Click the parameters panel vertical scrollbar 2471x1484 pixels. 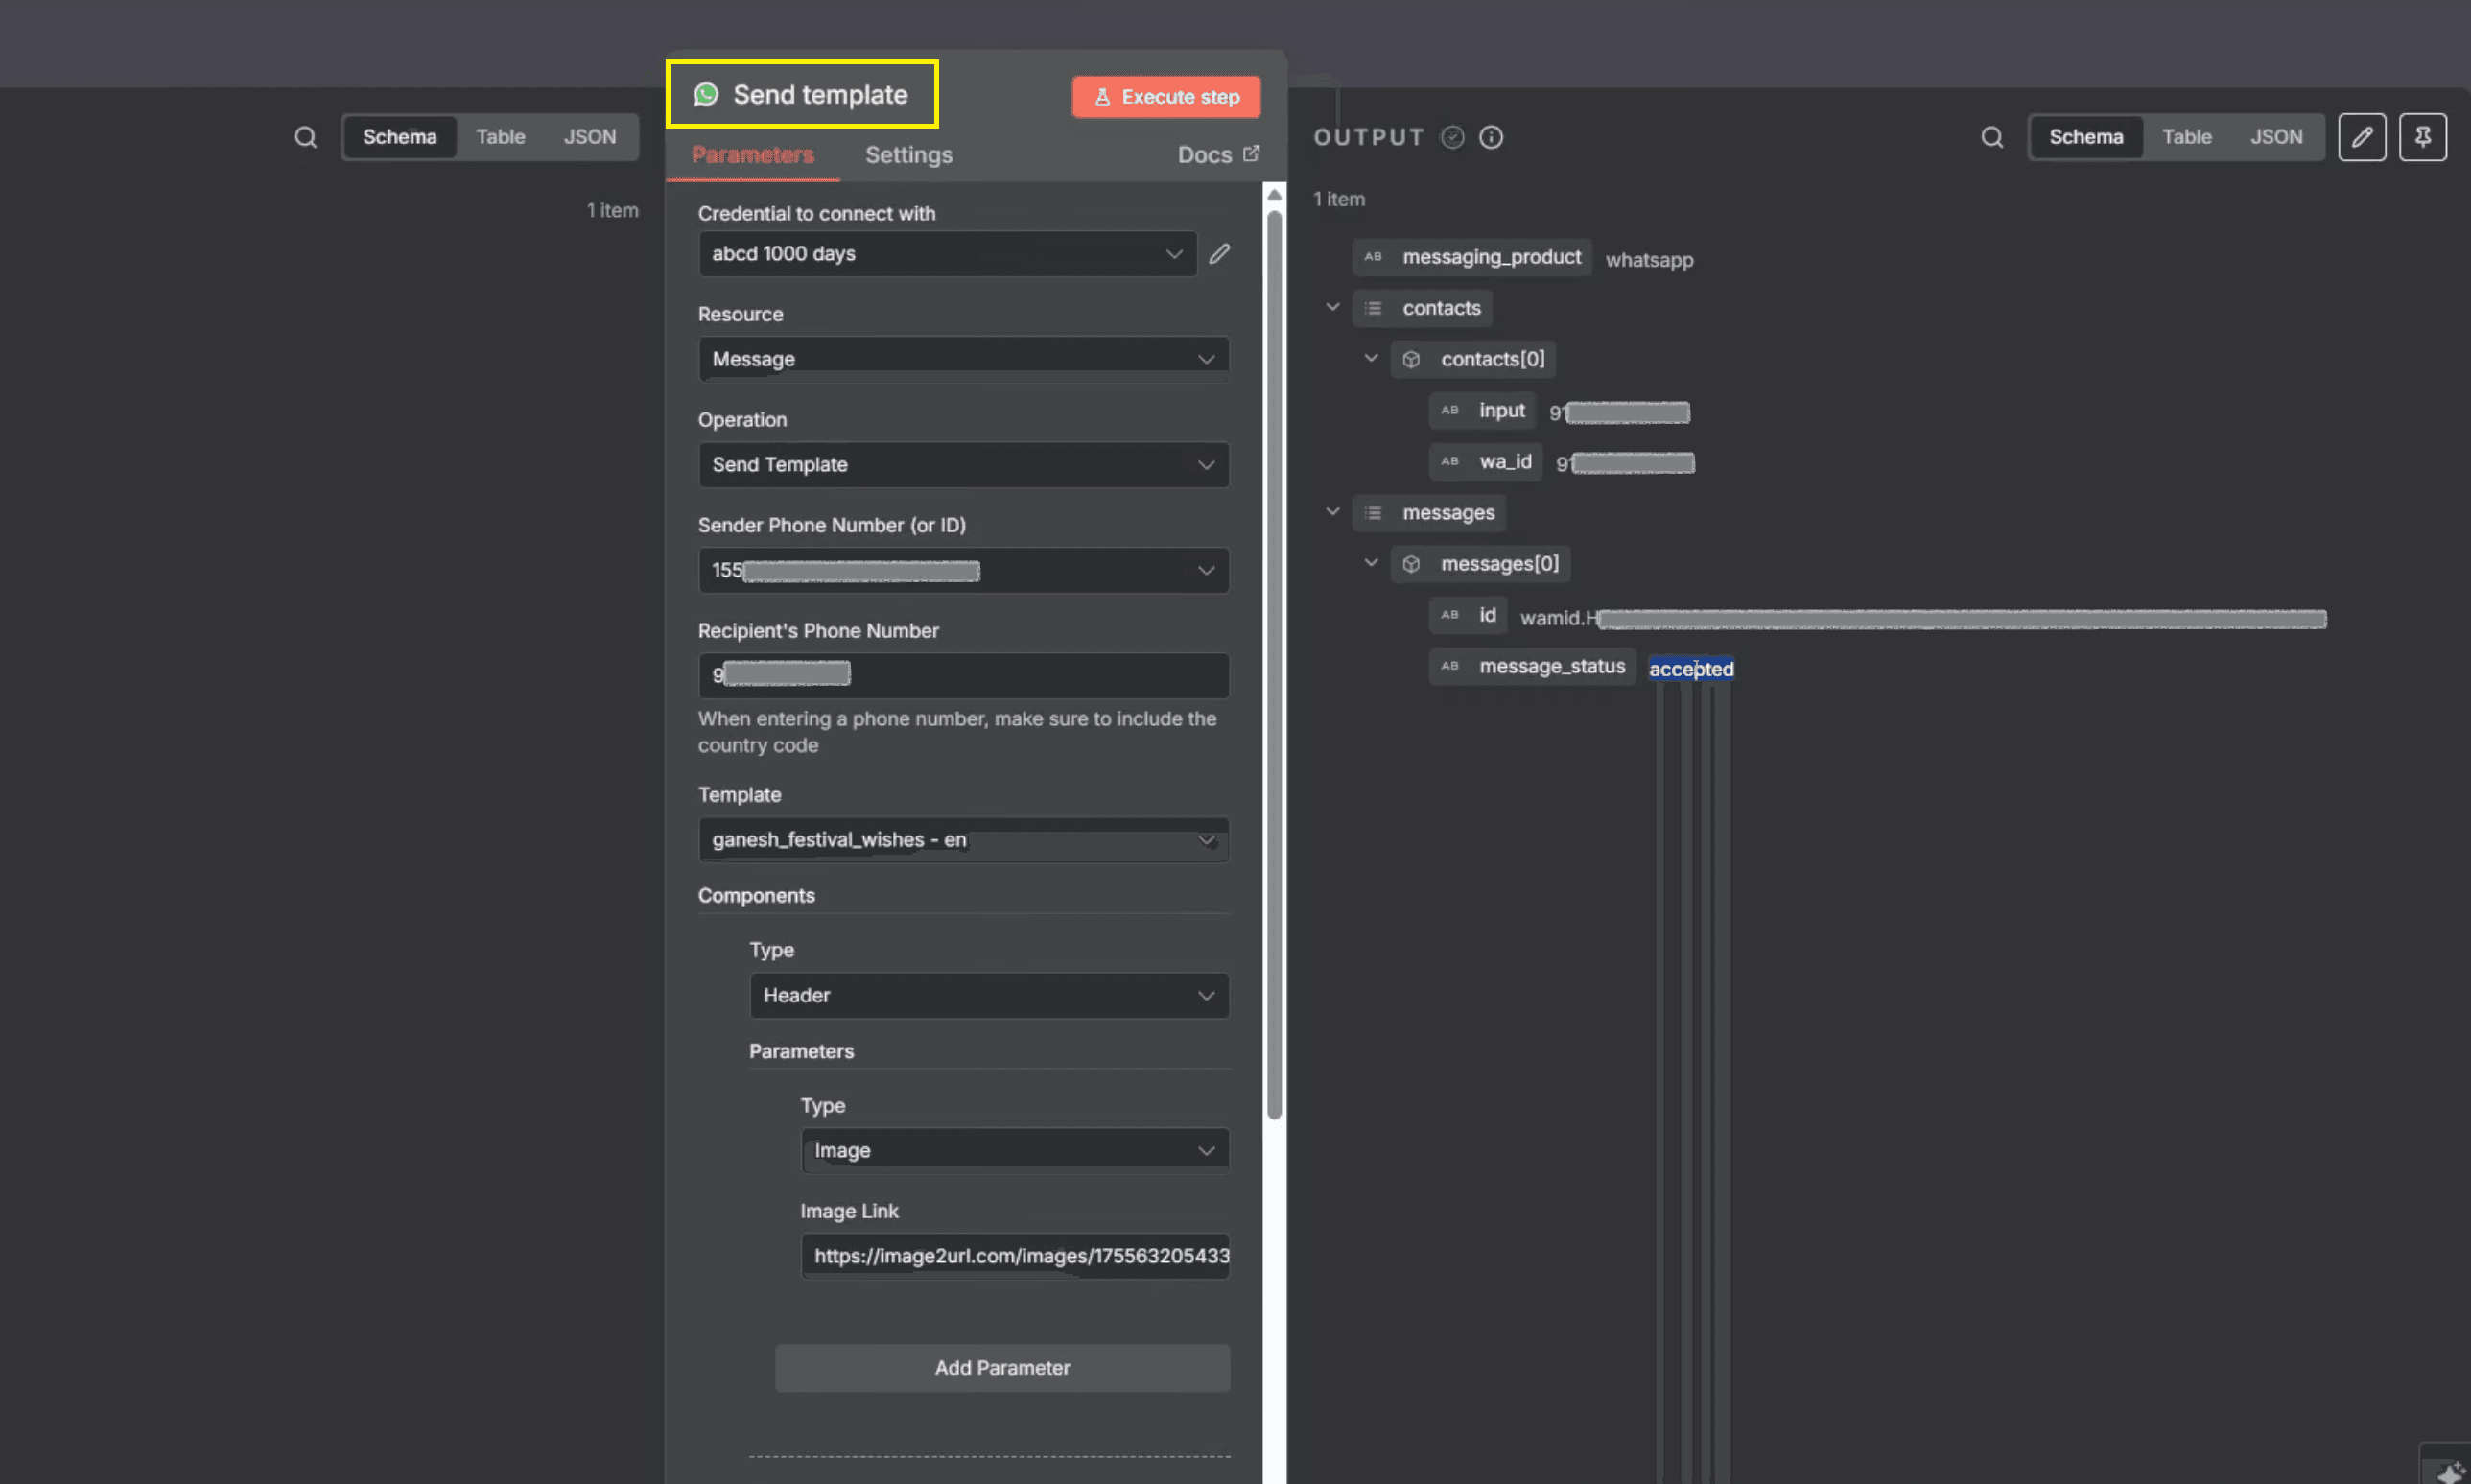[x=1274, y=665]
